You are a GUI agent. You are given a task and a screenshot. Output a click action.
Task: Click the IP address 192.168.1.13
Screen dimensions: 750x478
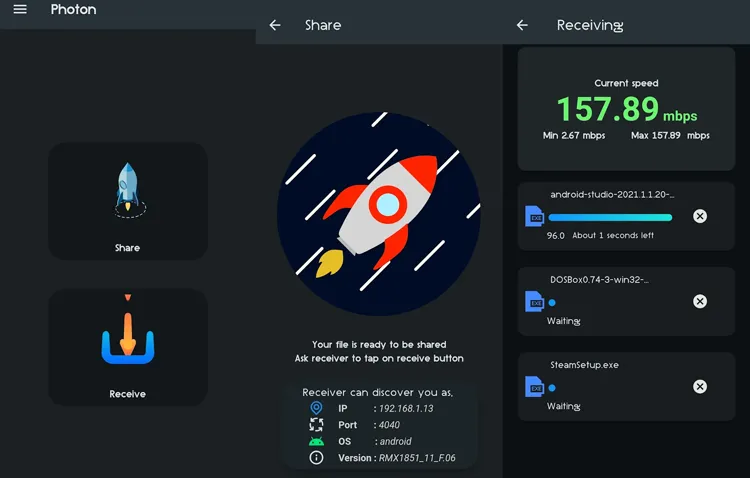(x=406, y=409)
